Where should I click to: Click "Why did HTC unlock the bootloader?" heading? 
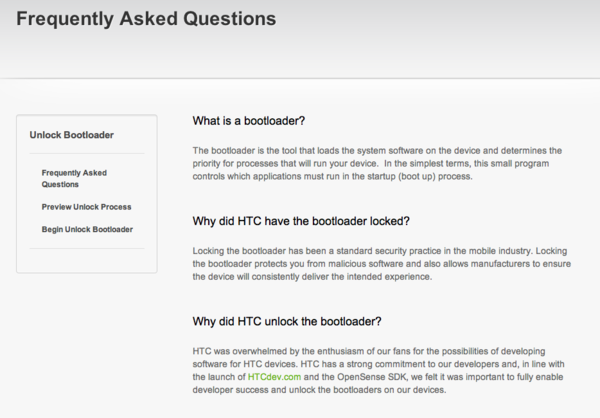(286, 321)
